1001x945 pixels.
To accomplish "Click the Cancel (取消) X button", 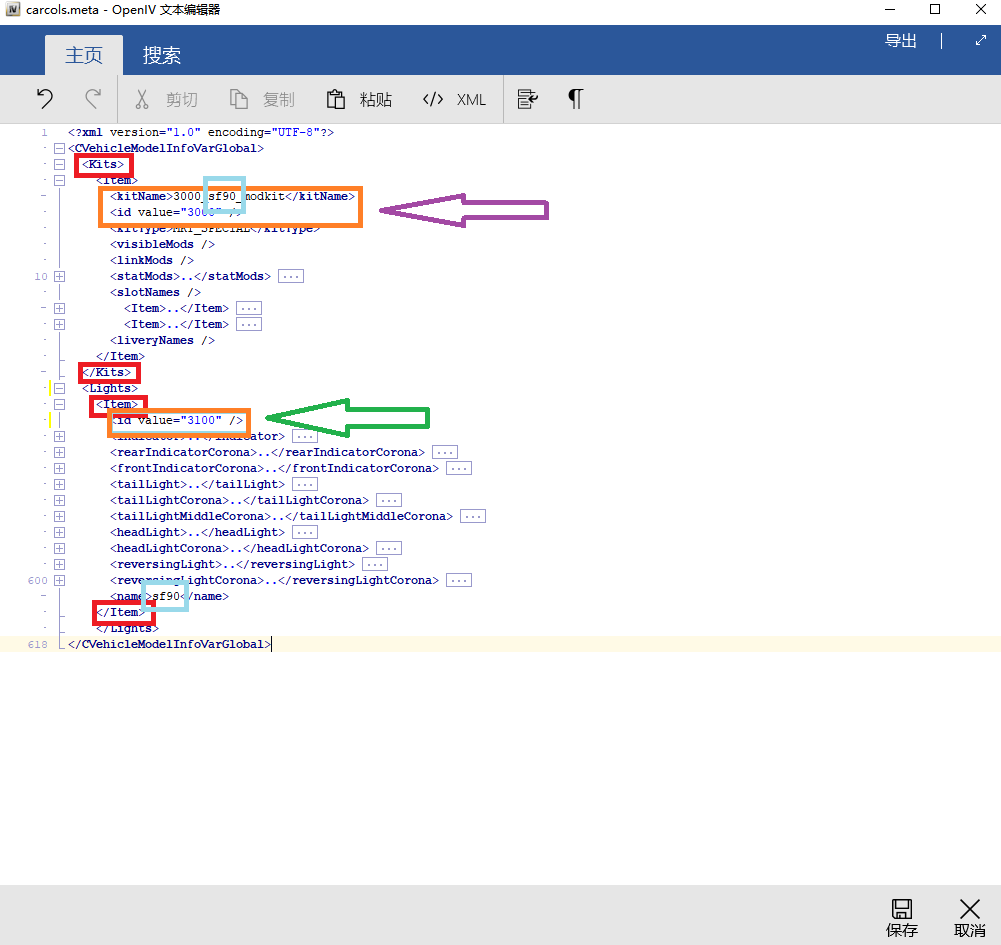I will pos(969,918).
